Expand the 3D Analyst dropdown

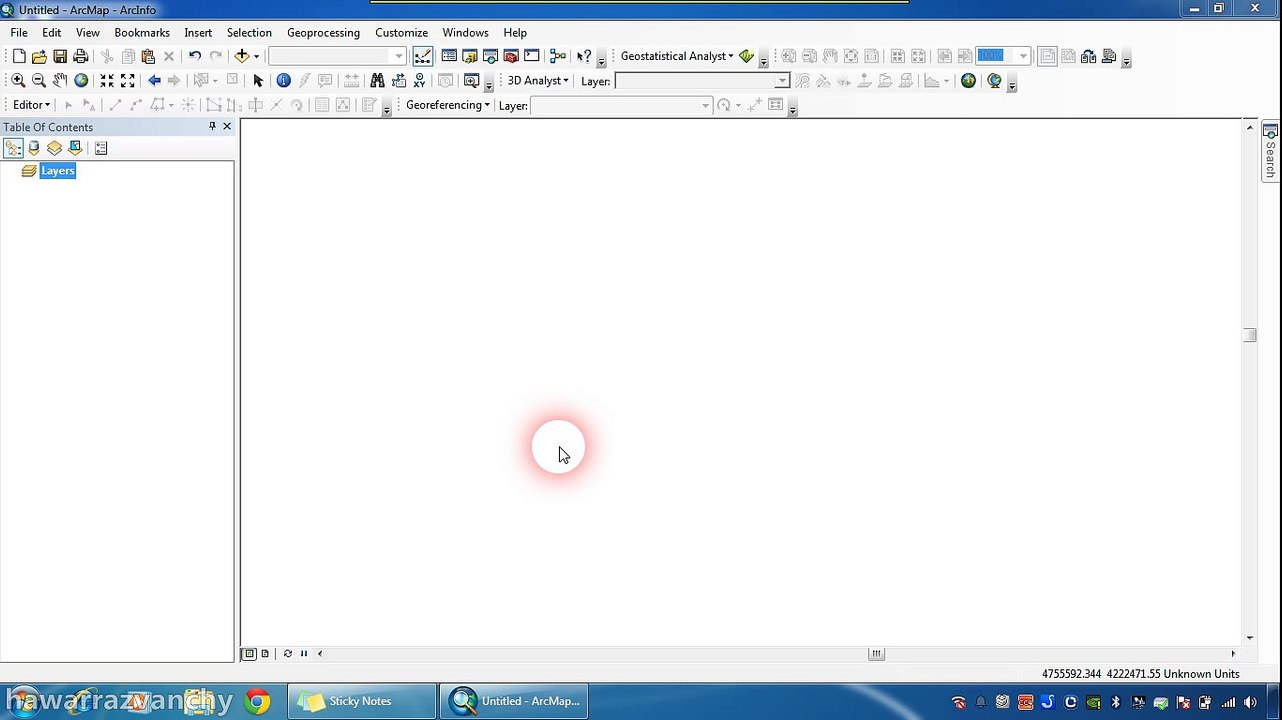point(538,81)
